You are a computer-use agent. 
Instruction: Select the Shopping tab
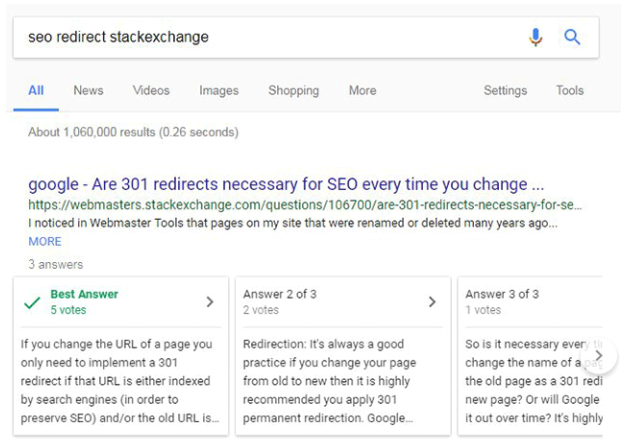pos(292,90)
